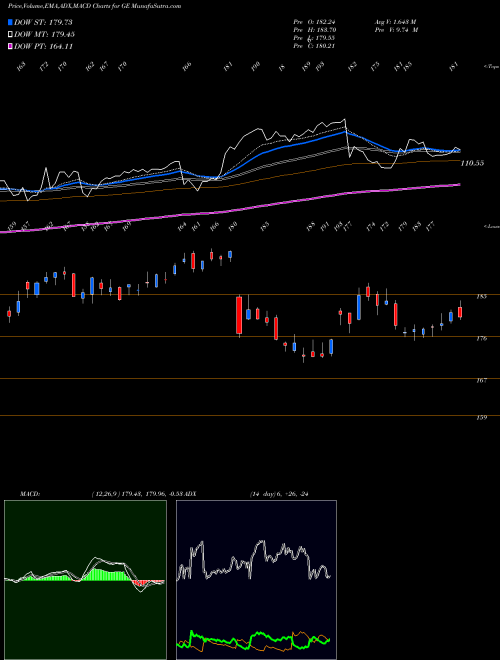The image size is (500, 660).
Task: Click inside the green MACD histogram panel
Action: [x=85, y=580]
